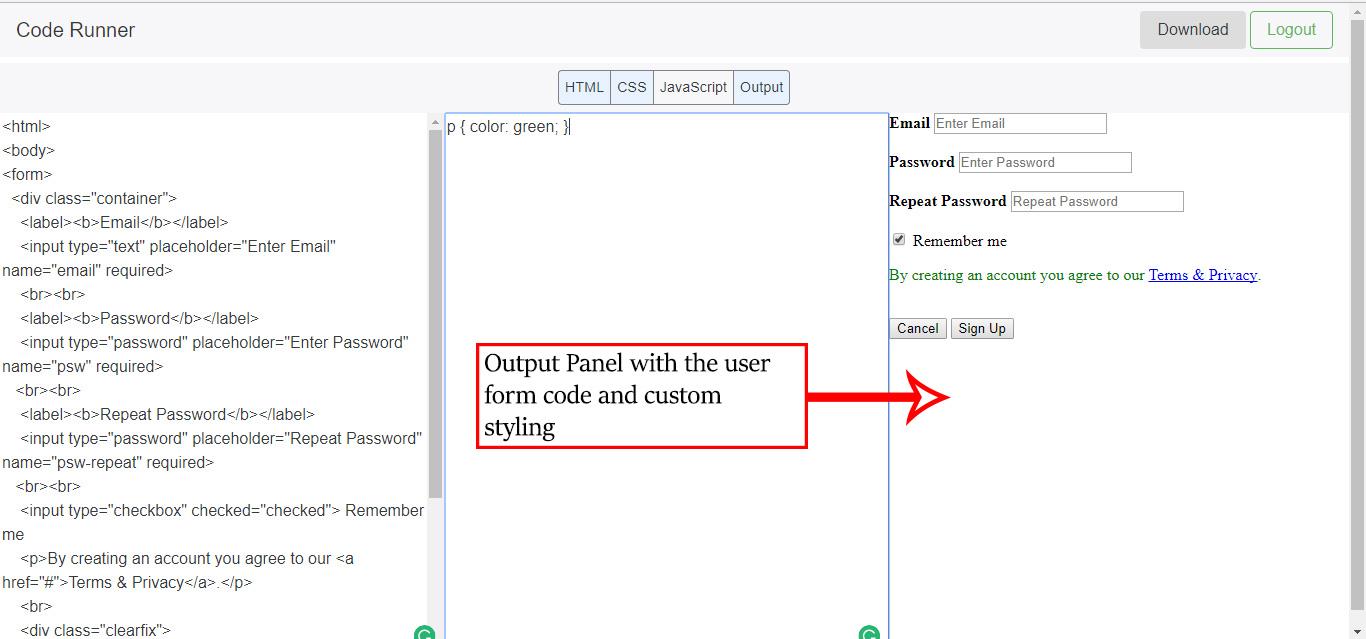Click inside the CSS code editor

point(666,250)
